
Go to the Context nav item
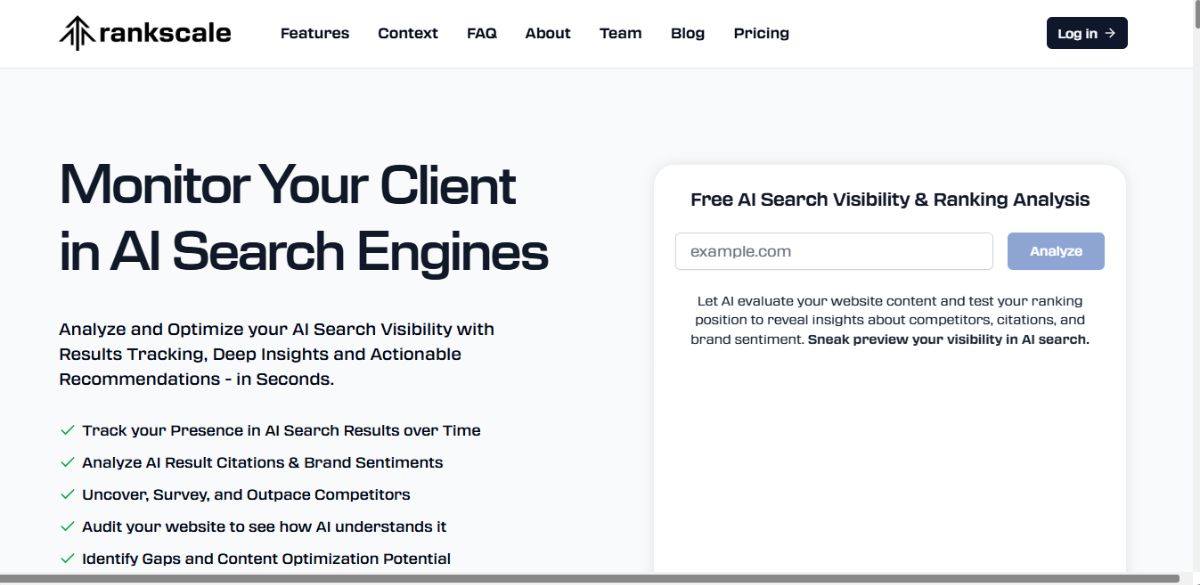coord(408,33)
